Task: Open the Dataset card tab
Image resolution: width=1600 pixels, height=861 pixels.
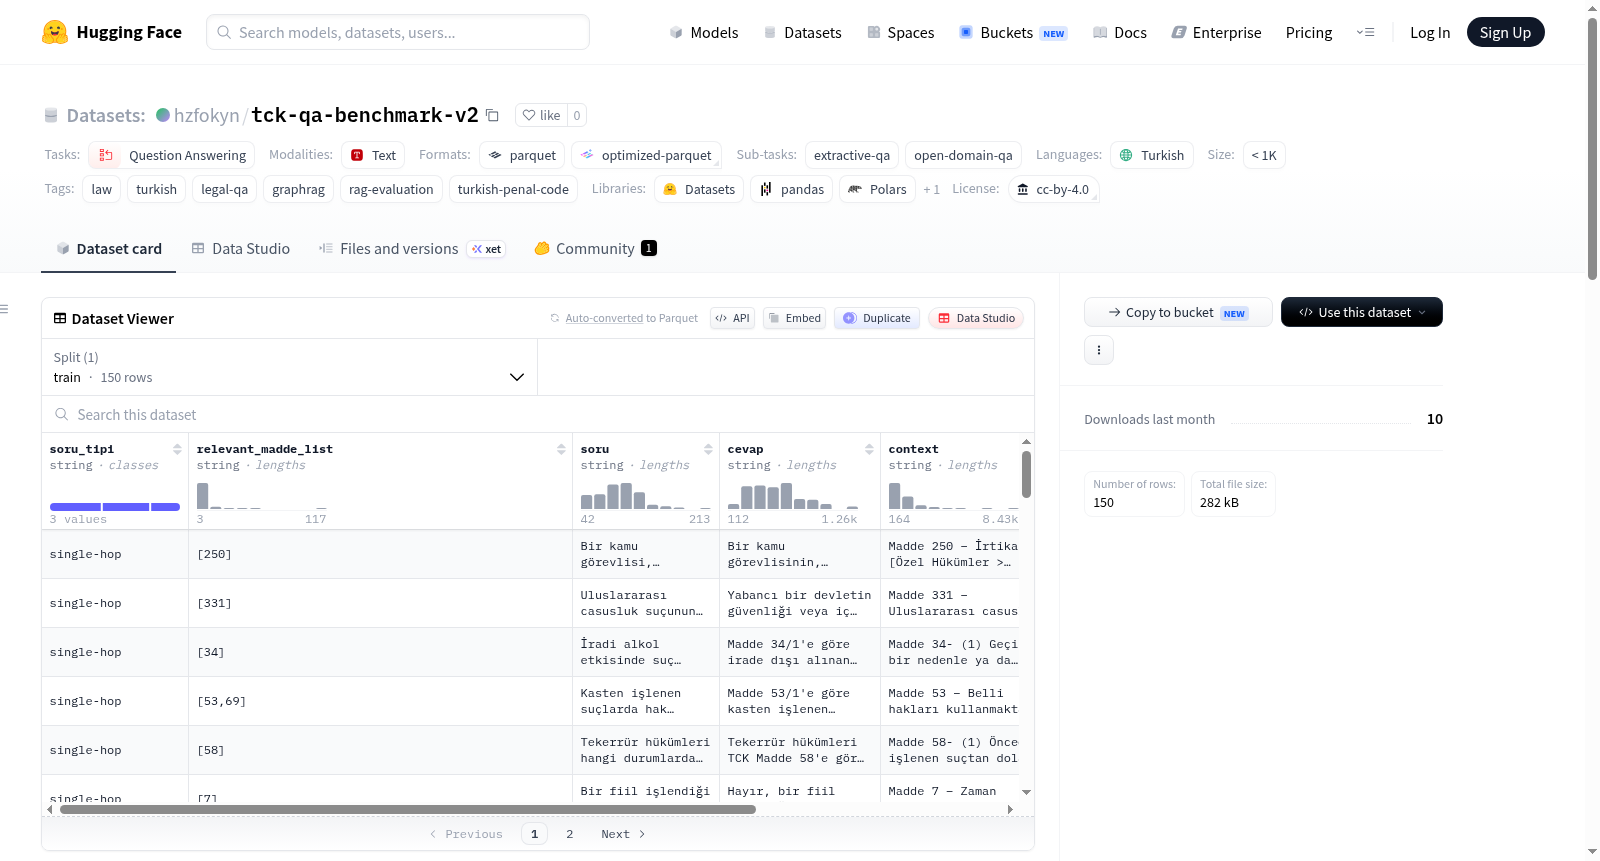Action: (109, 249)
